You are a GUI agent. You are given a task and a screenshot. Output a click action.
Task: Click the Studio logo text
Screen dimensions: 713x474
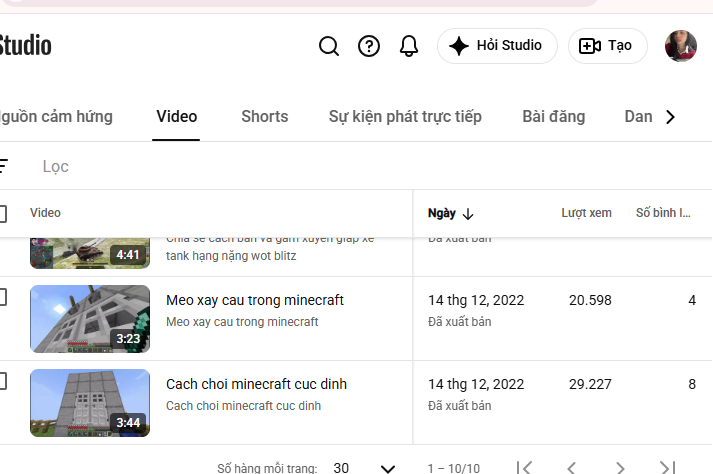(x=25, y=45)
